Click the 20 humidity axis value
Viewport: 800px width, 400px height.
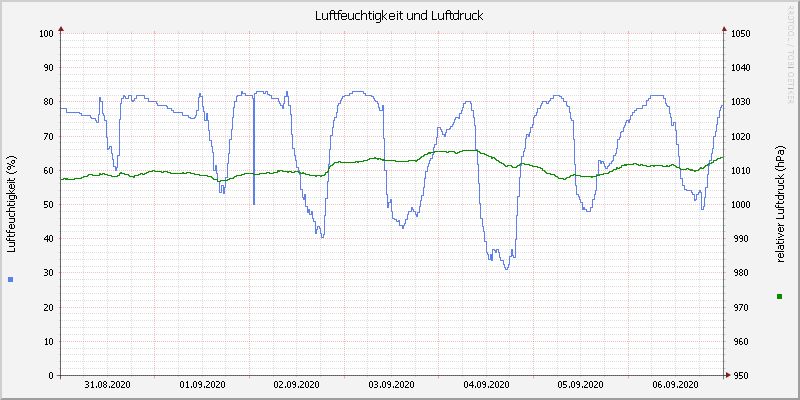[48, 307]
